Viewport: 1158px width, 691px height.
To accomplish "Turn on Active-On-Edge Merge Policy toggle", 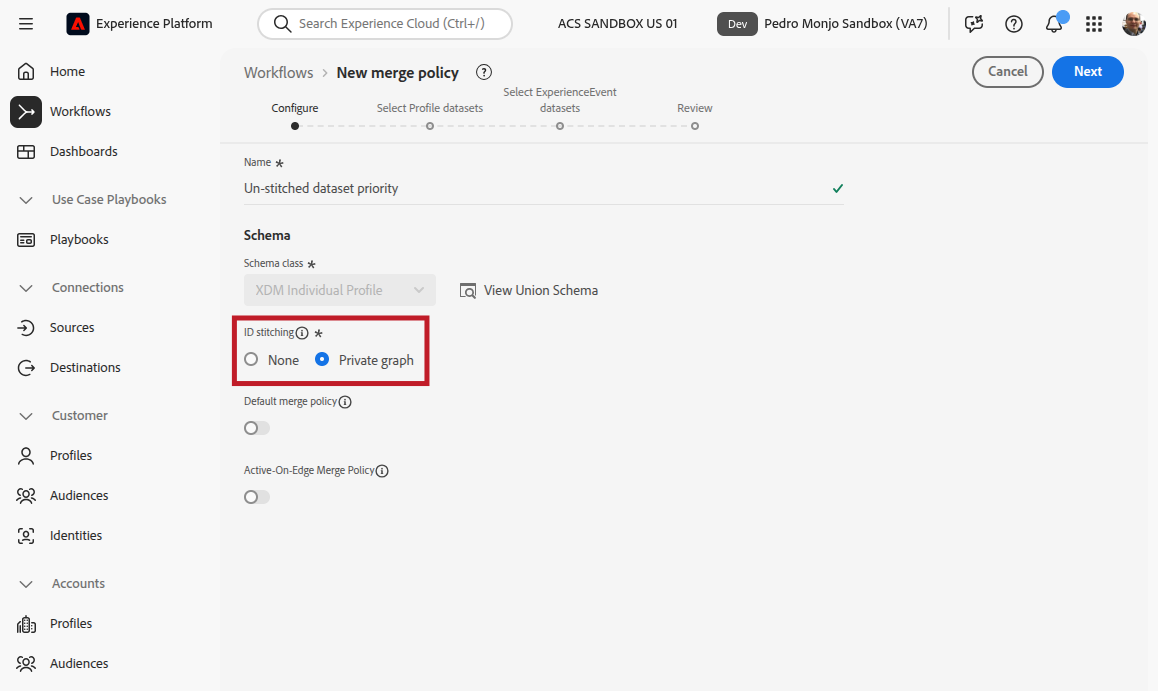I will [257, 497].
